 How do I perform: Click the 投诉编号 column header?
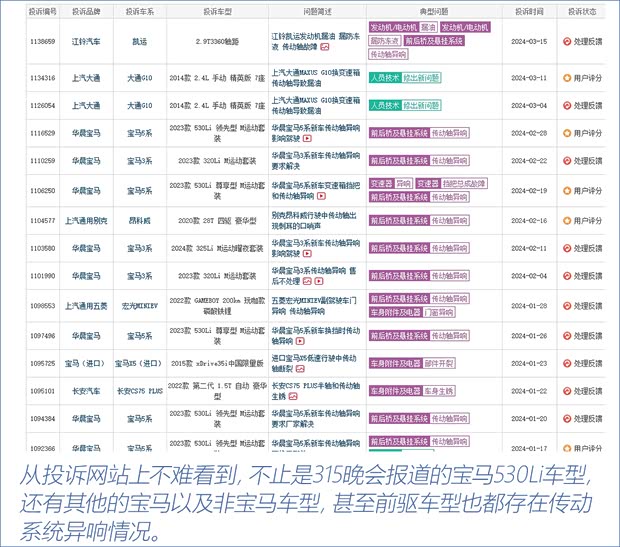[x=43, y=12]
